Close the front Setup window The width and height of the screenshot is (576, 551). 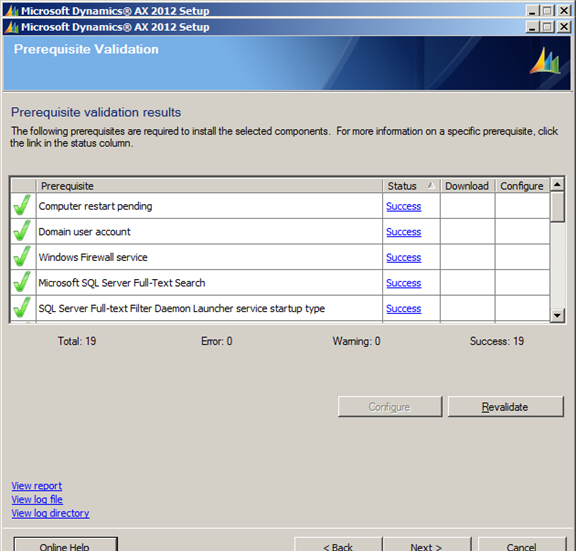564,27
